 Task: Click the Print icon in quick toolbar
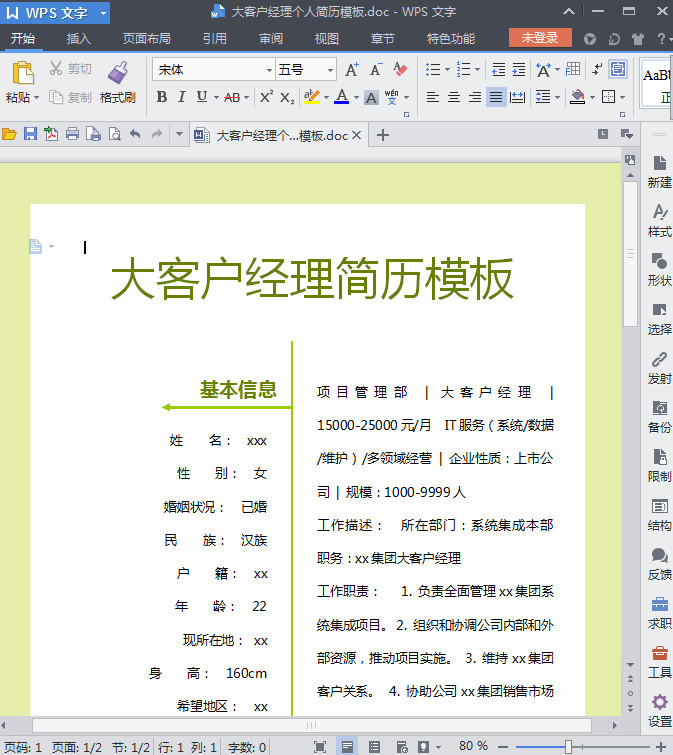point(72,135)
